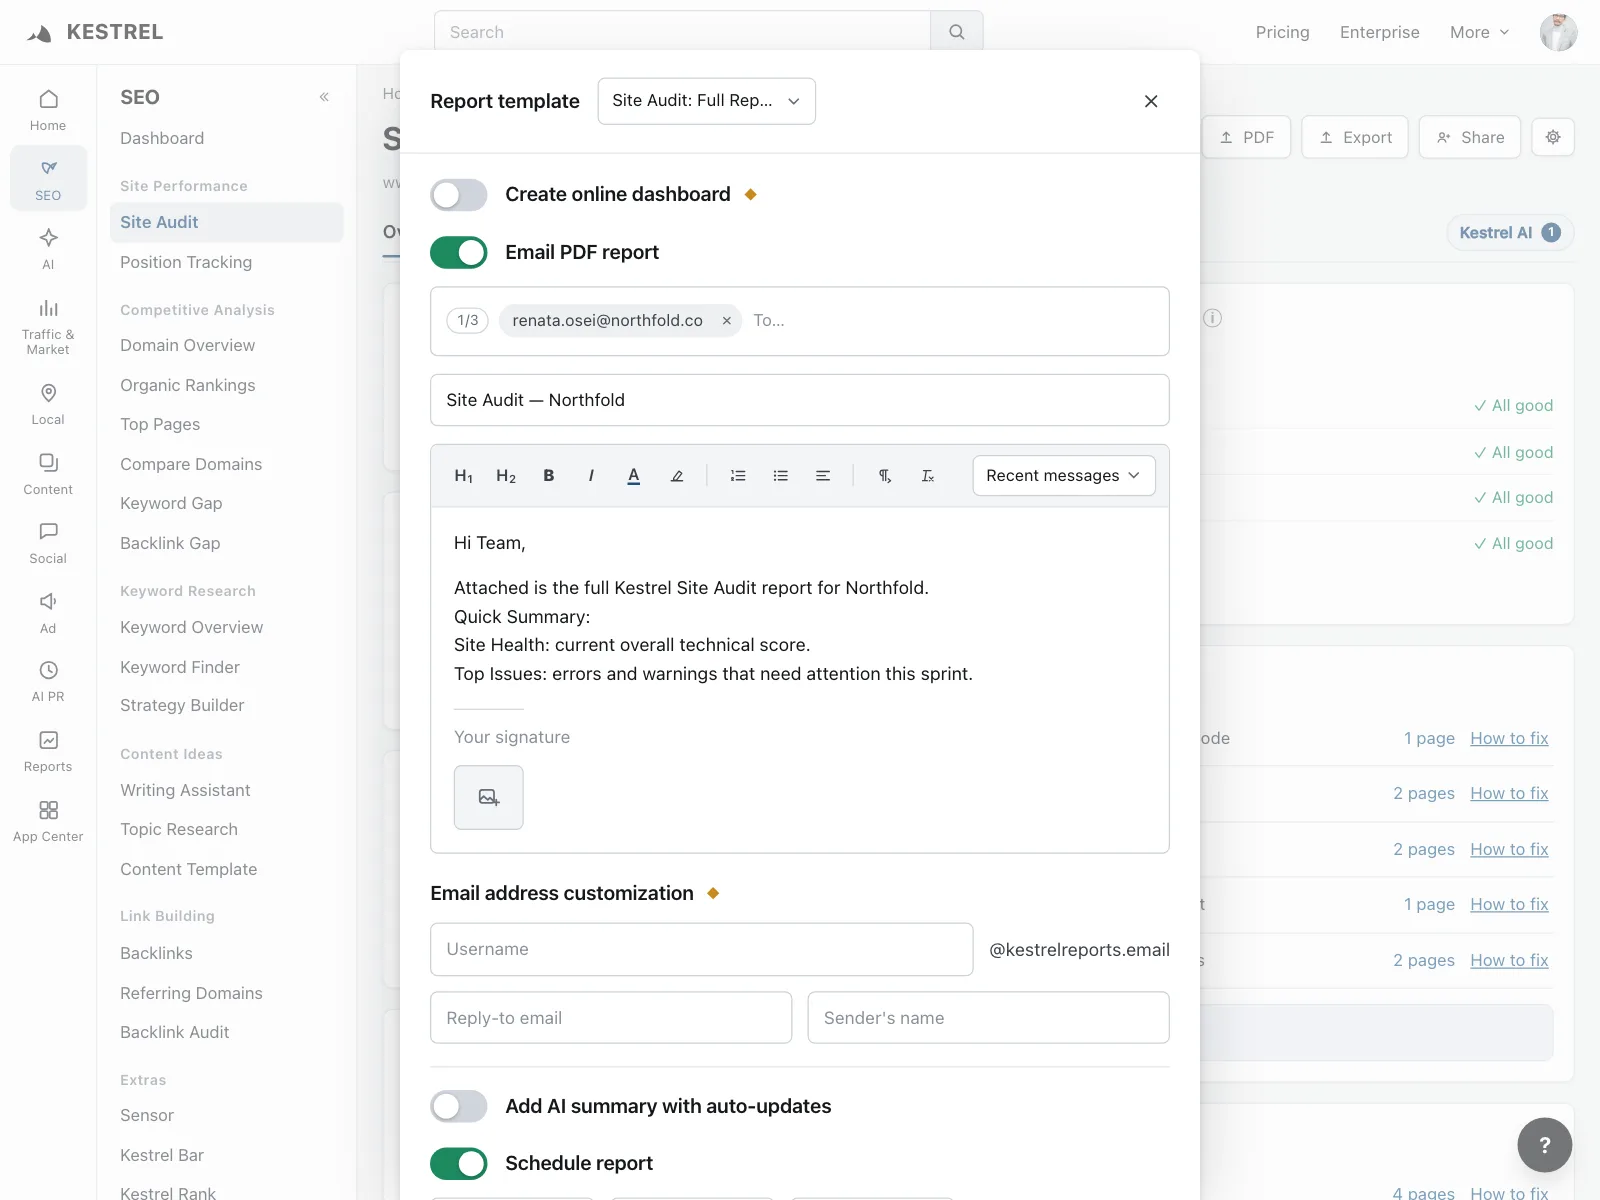Click the PDF button

pos(1246,137)
